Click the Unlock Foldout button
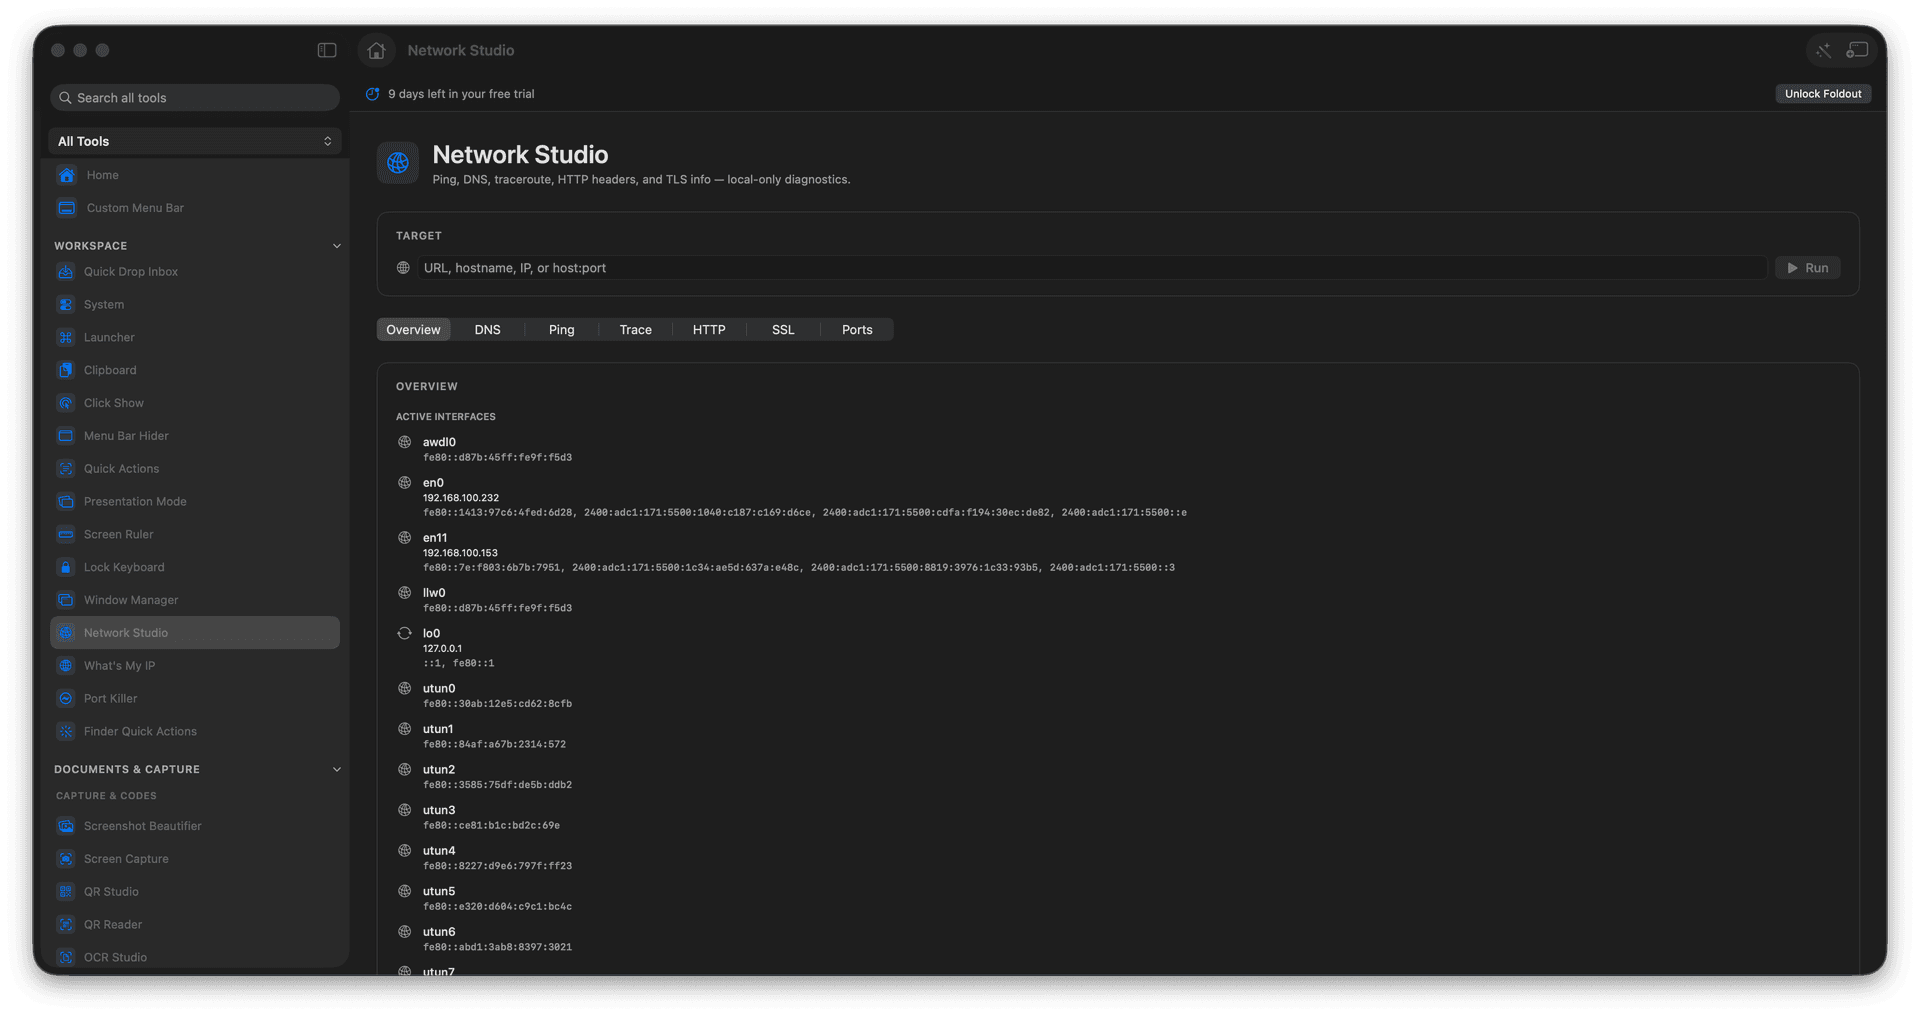The image size is (1920, 1016). click(1823, 94)
